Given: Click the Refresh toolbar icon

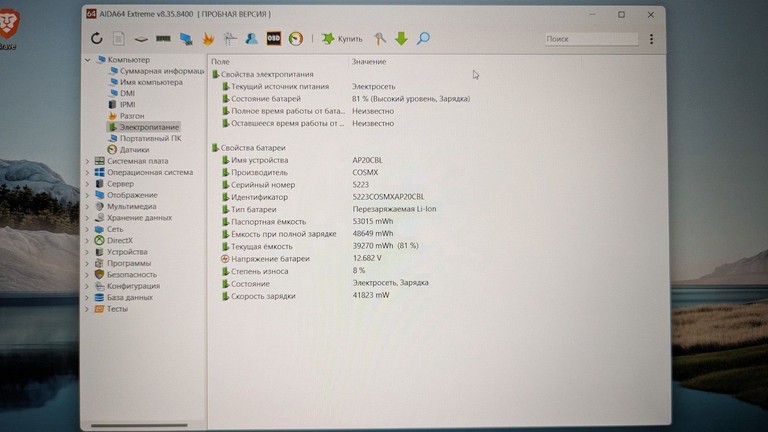Looking at the screenshot, I should [96, 38].
